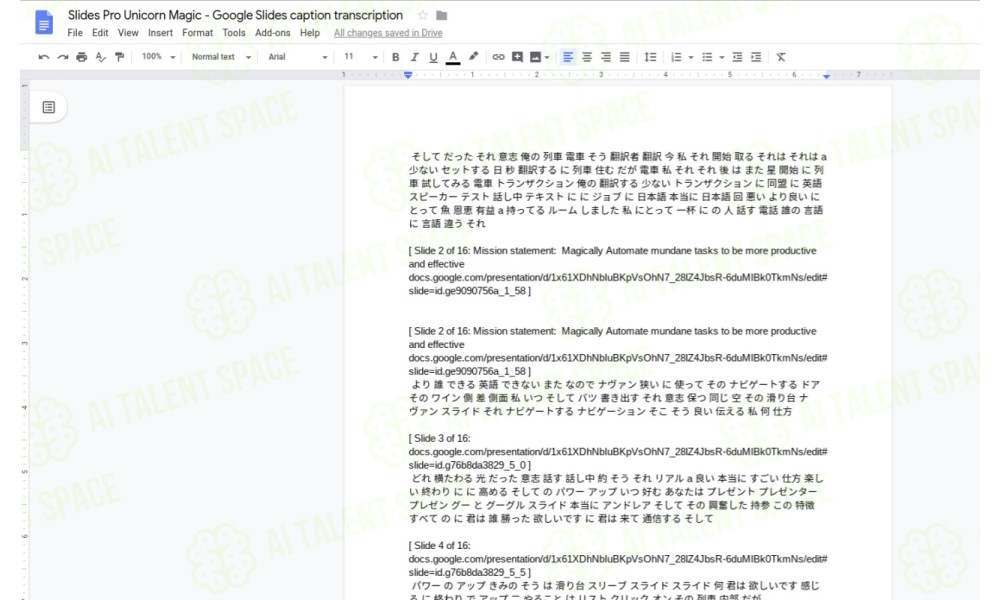The height and width of the screenshot is (600, 1000).
Task: Apply numbered list formatting
Action: tap(676, 57)
